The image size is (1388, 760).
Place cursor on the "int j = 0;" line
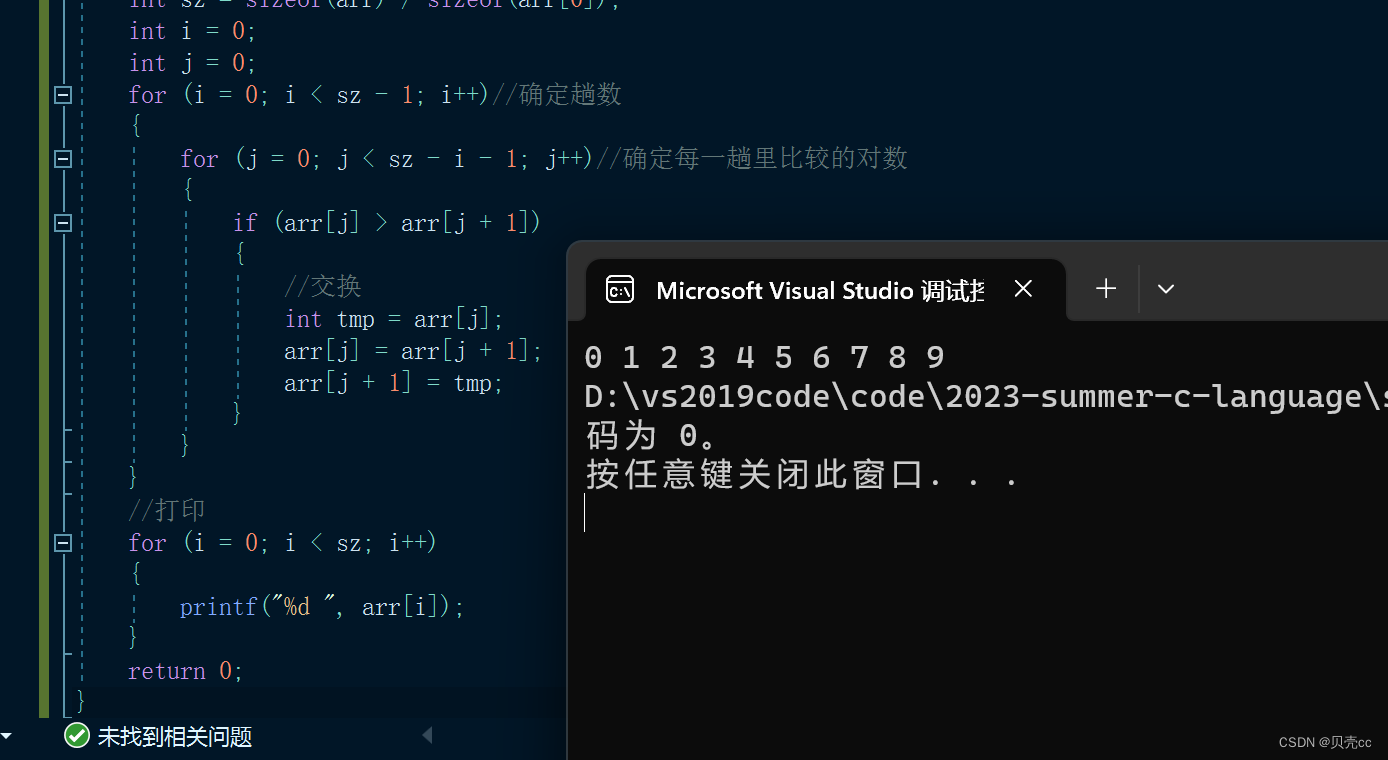193,63
